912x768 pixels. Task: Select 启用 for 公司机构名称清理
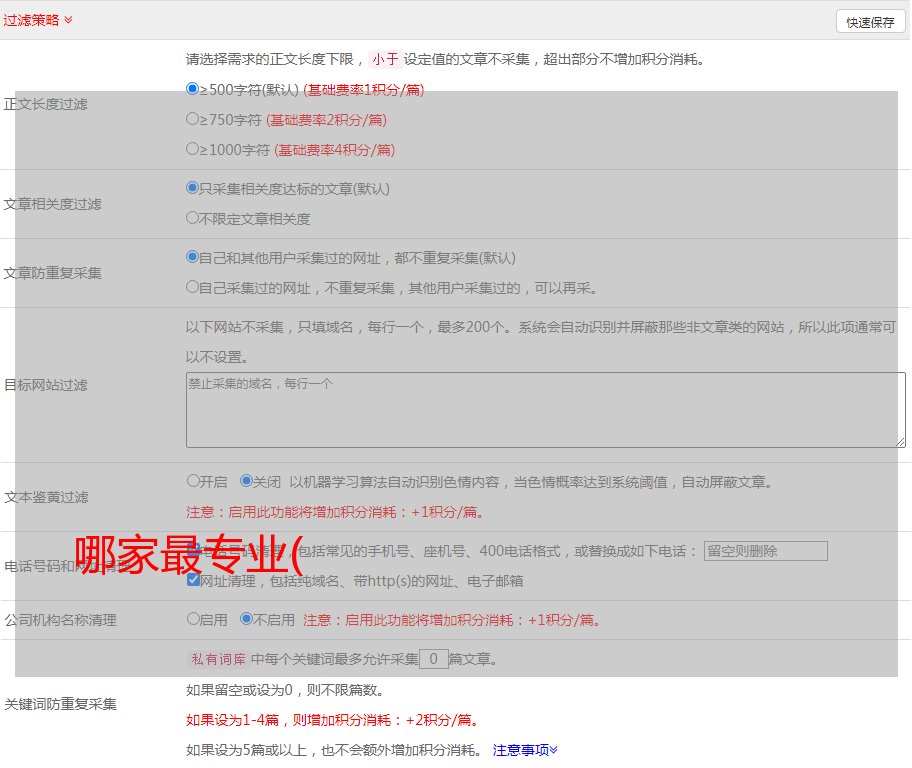coord(193,619)
